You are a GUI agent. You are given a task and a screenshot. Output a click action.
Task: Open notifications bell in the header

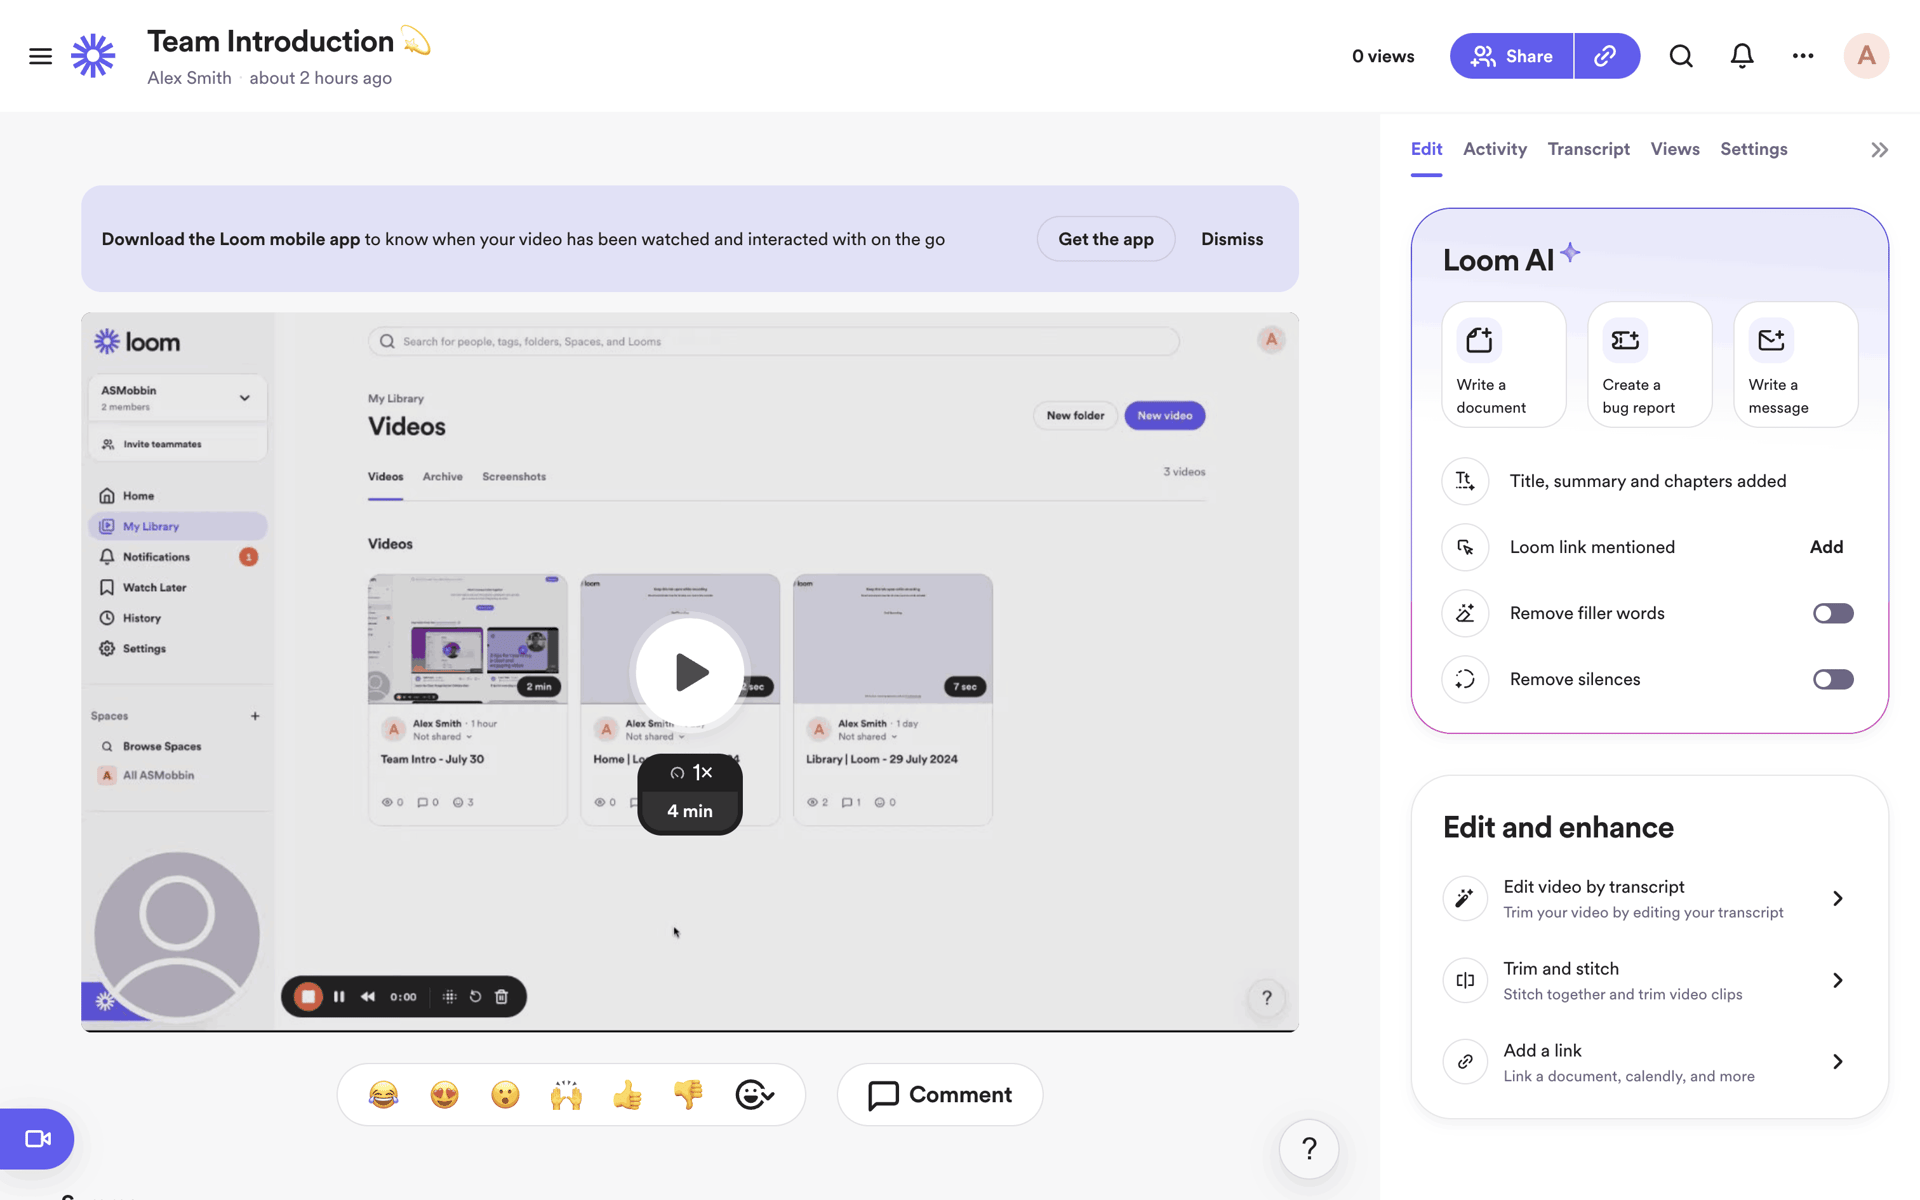pos(1742,56)
